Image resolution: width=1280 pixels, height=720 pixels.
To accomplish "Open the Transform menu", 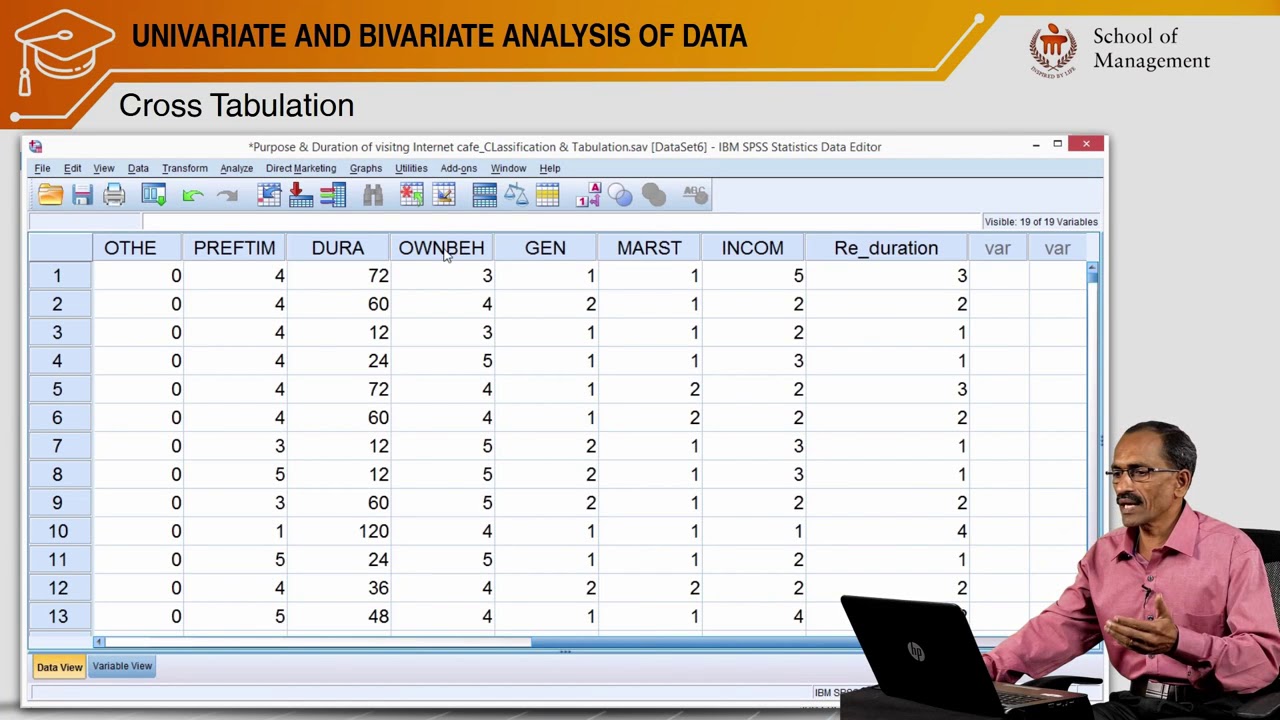I will point(185,168).
